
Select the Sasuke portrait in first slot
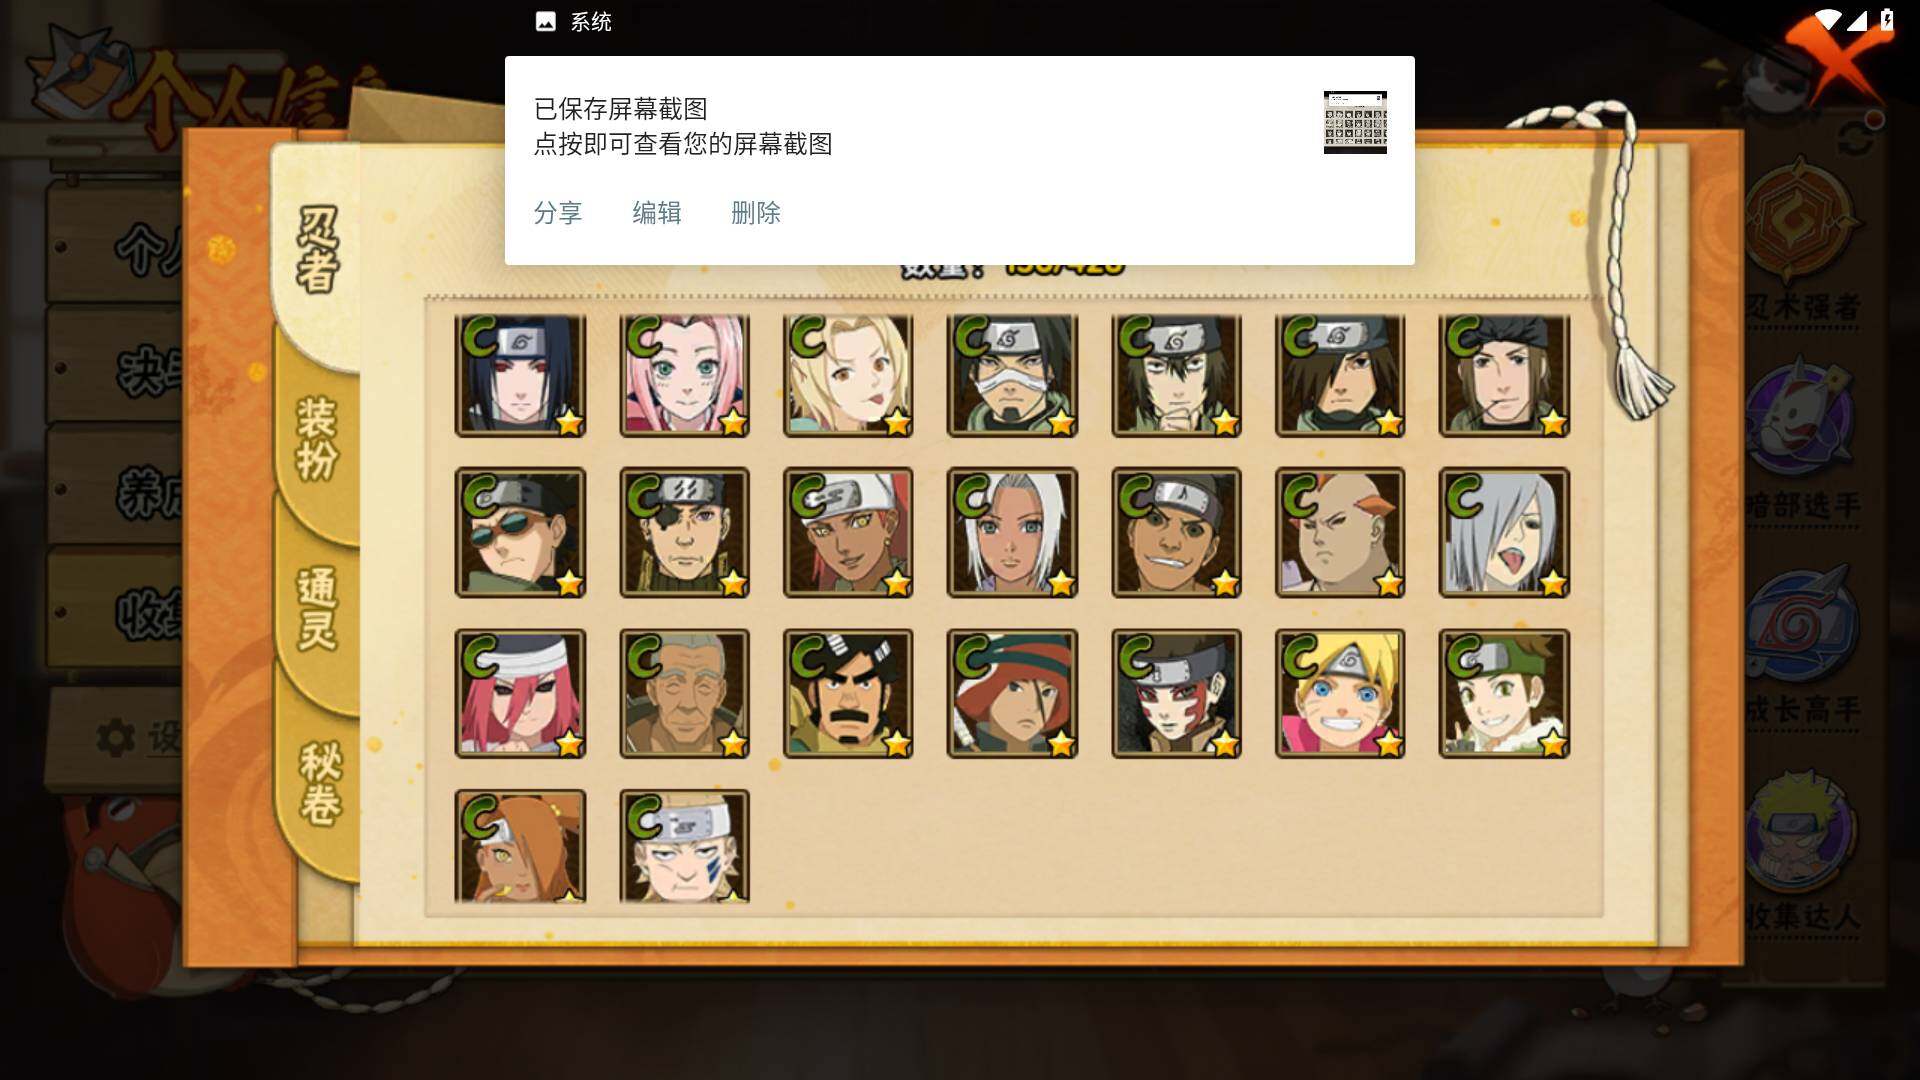click(x=520, y=376)
